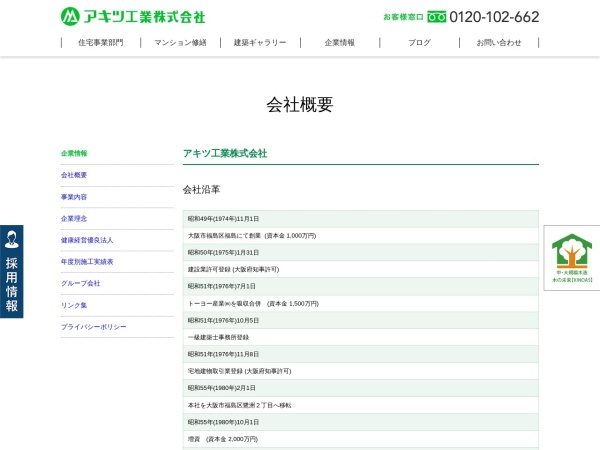The width and height of the screenshot is (600, 450).
Task: Select the トーヨー産業 吸収合併 row
Action: (x=361, y=303)
